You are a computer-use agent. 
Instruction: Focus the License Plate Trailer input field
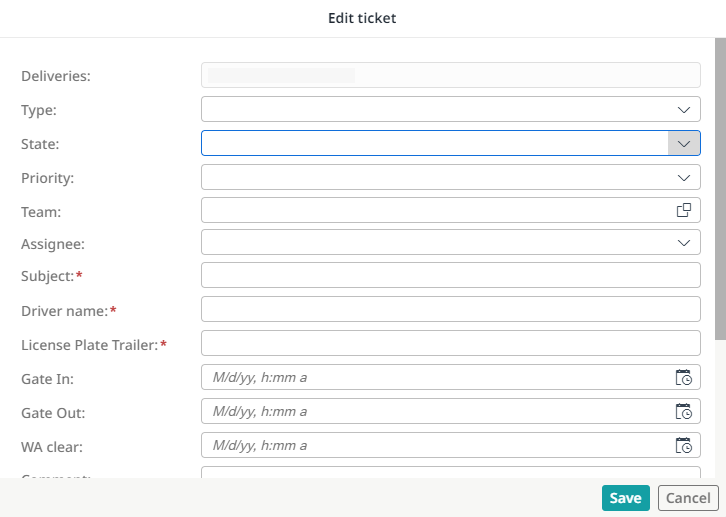pos(451,343)
